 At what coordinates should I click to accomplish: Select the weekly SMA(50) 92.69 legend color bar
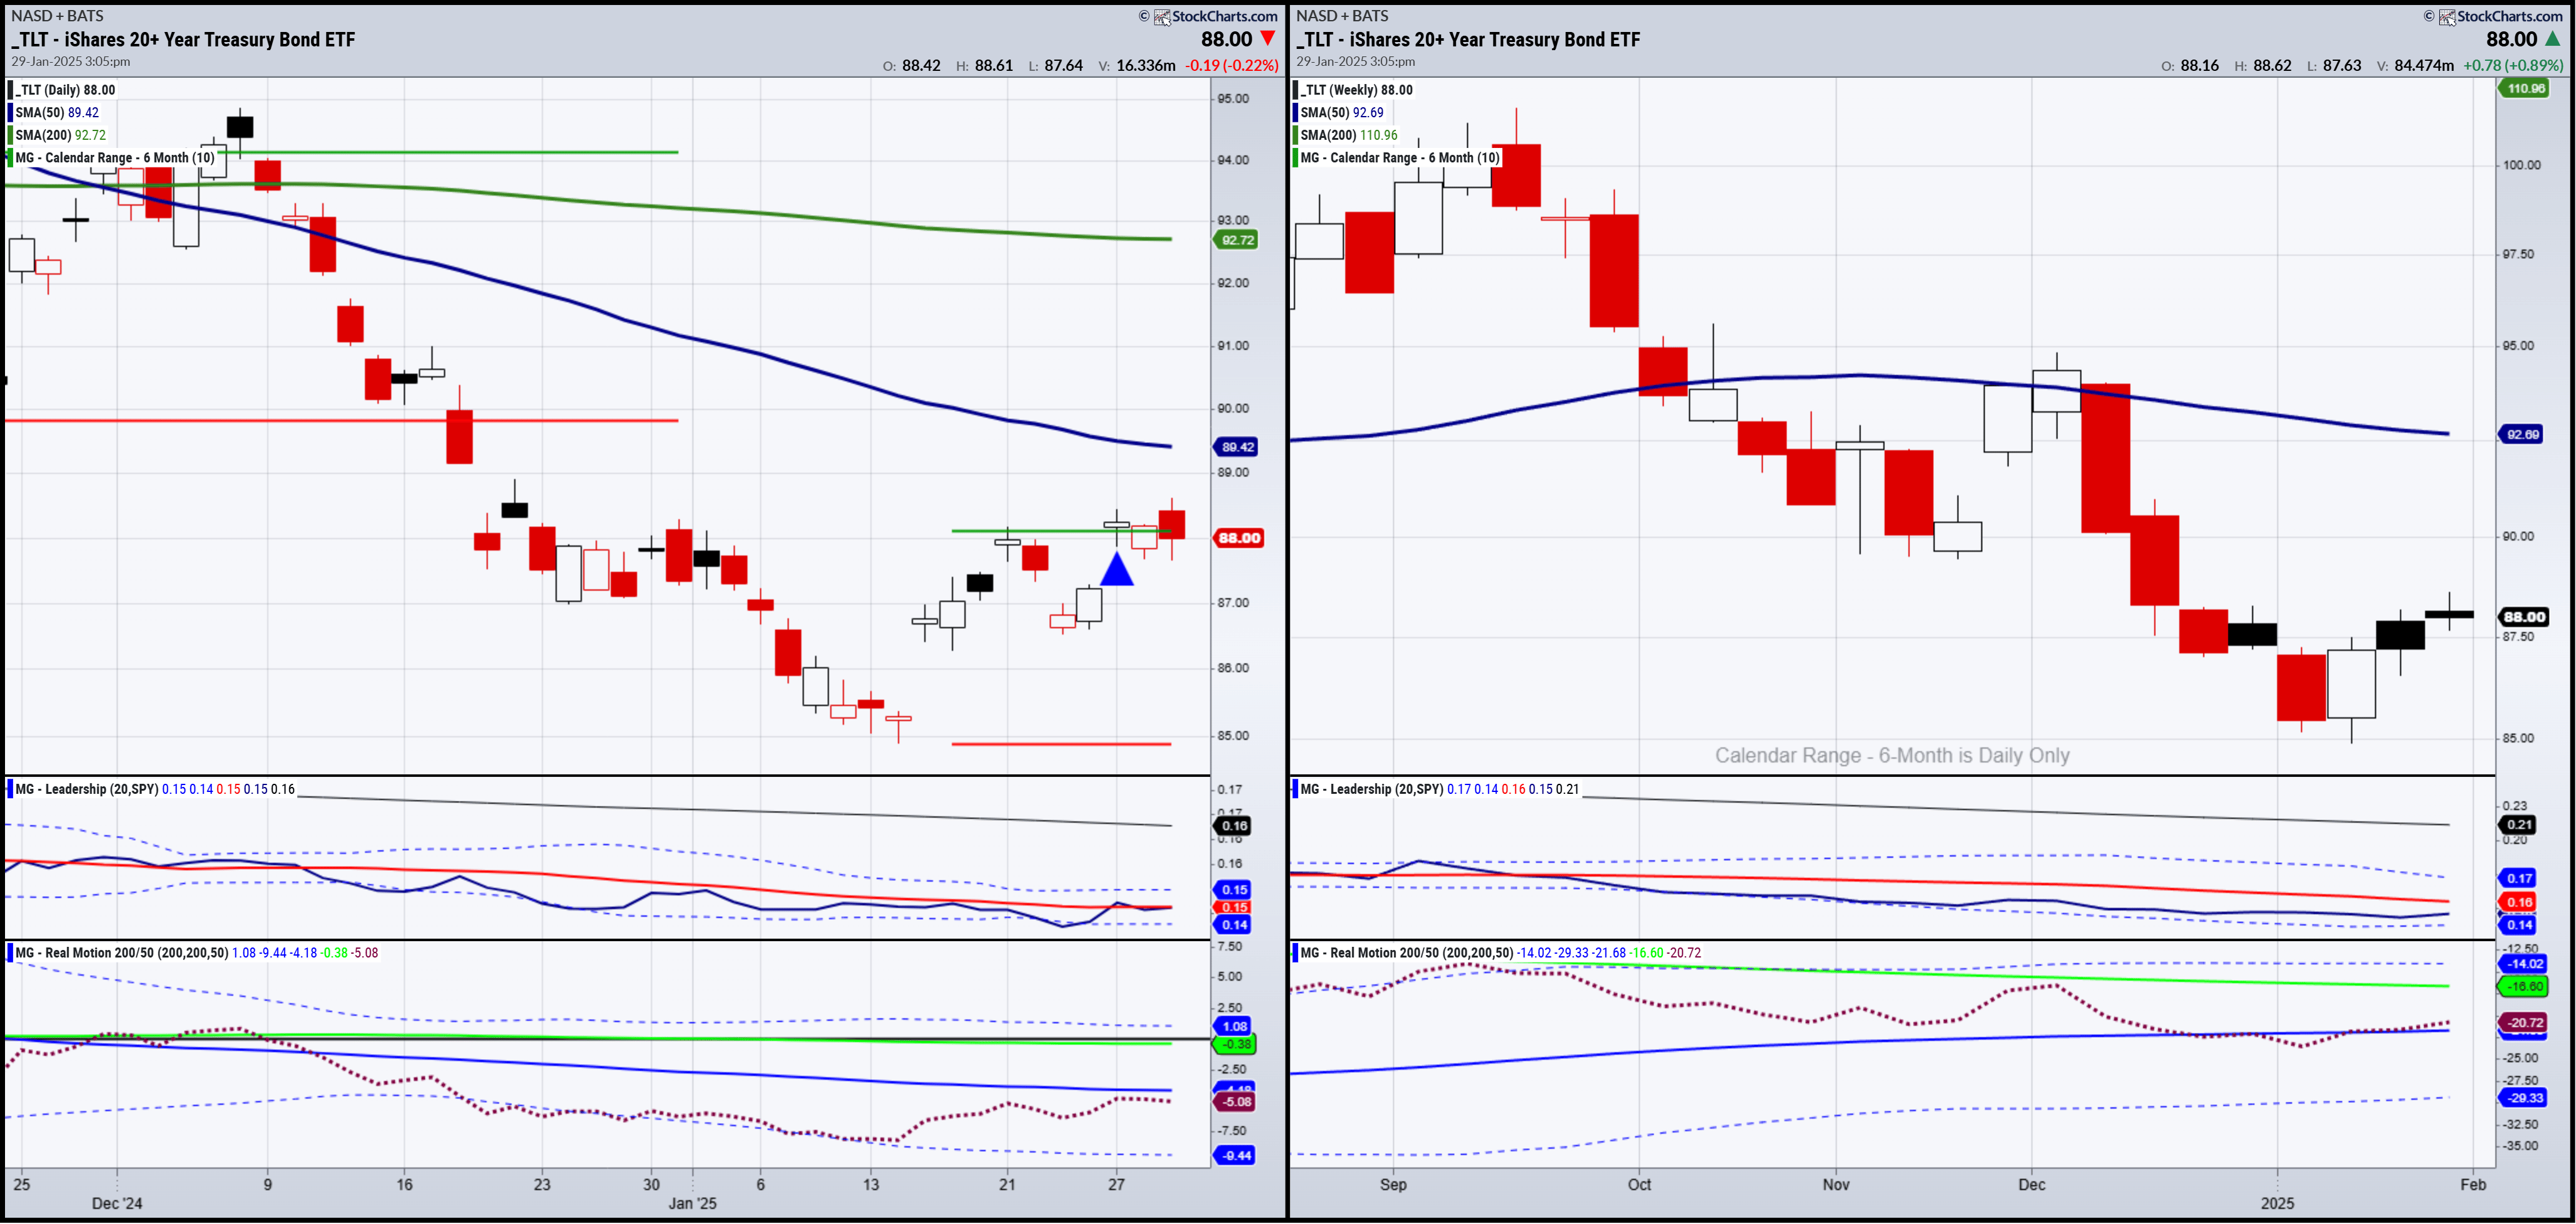coord(1296,113)
